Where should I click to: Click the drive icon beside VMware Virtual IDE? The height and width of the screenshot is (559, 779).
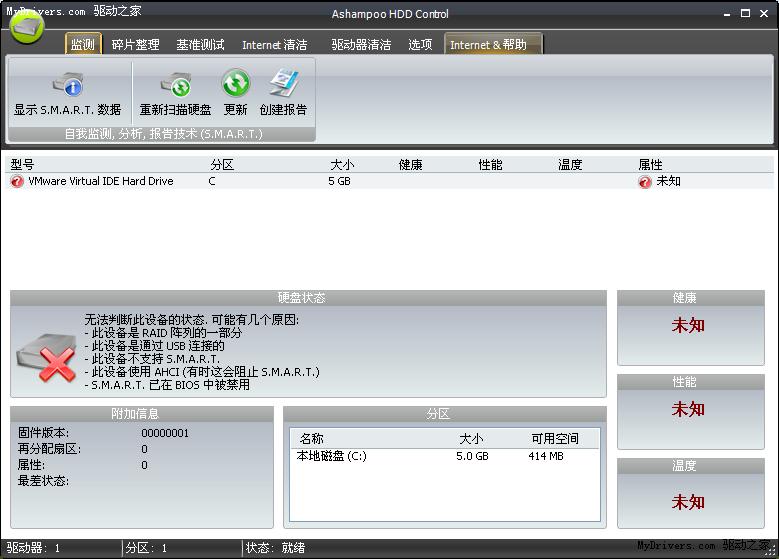pyautogui.click(x=17, y=182)
